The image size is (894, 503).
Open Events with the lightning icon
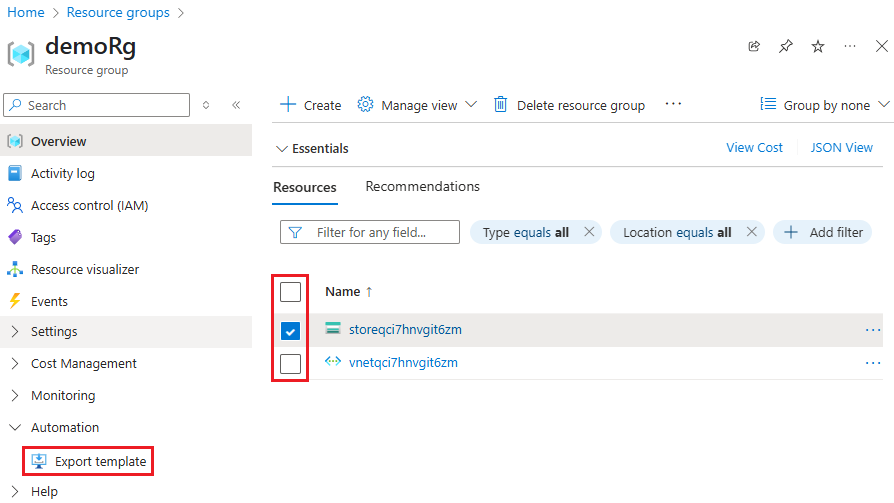[x=49, y=301]
